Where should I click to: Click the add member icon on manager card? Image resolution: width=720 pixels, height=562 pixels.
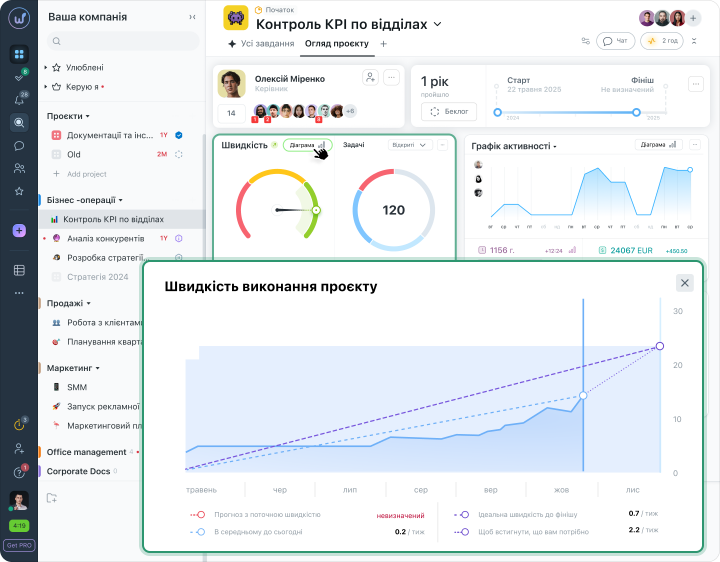pos(370,77)
